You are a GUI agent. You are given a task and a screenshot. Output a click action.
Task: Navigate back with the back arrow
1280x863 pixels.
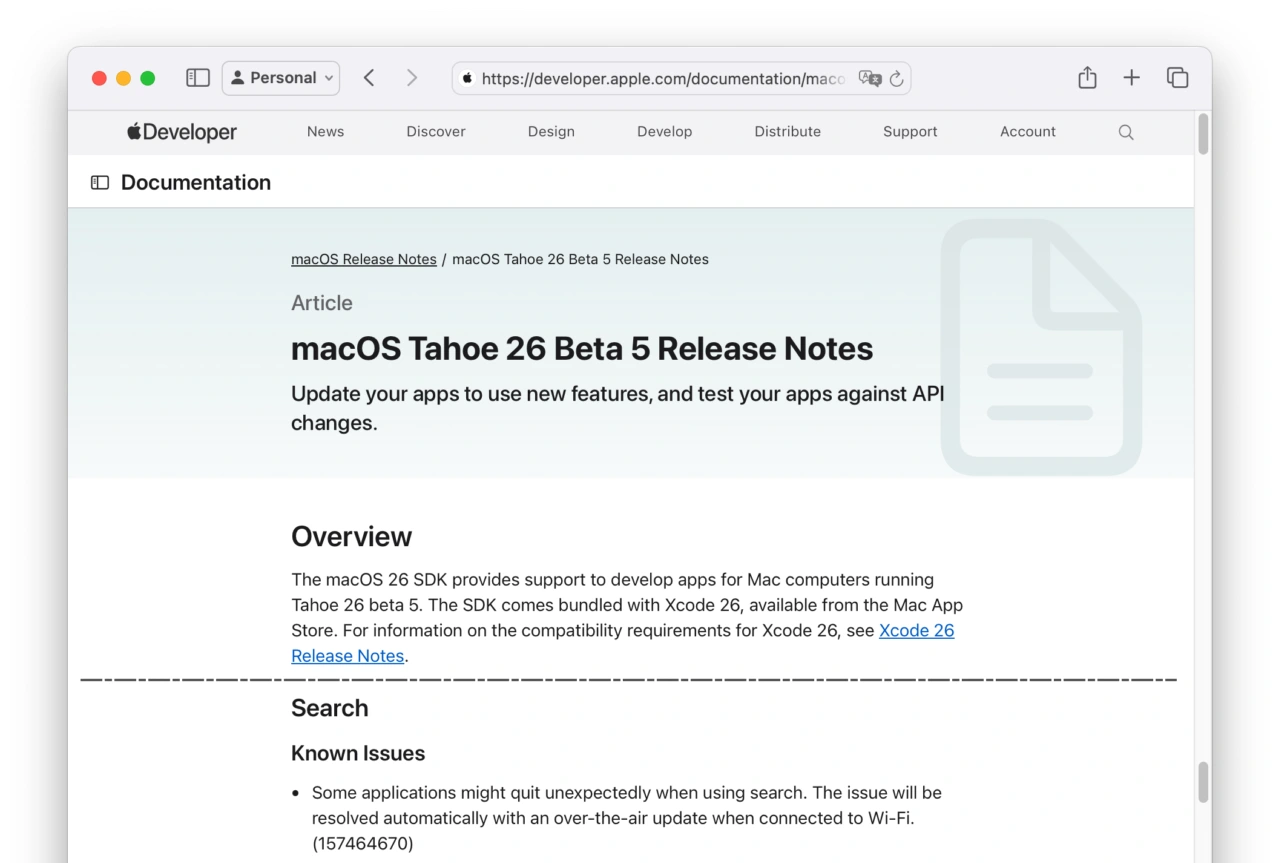coord(369,77)
